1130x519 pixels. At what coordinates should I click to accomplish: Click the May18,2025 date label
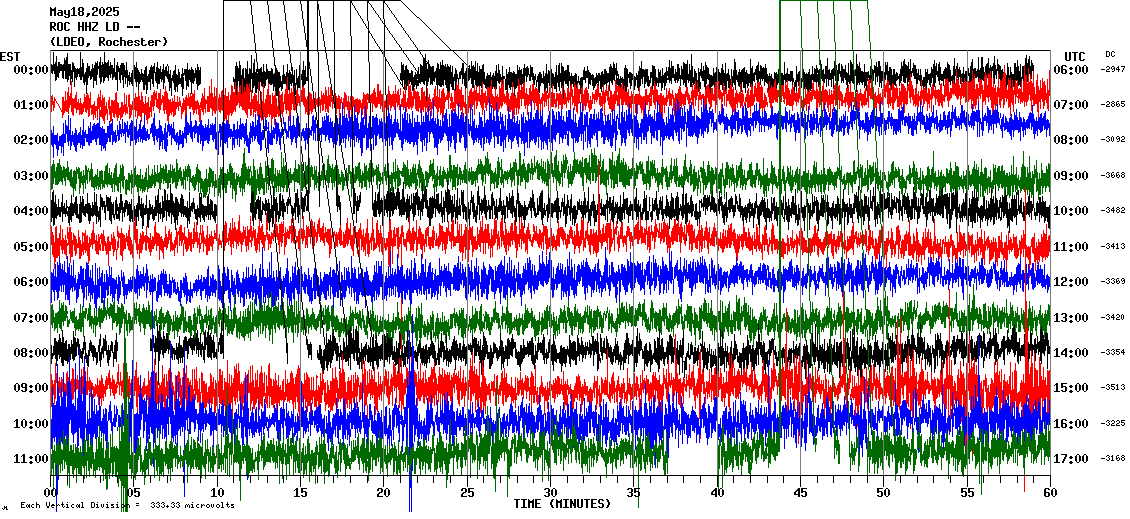coord(84,12)
